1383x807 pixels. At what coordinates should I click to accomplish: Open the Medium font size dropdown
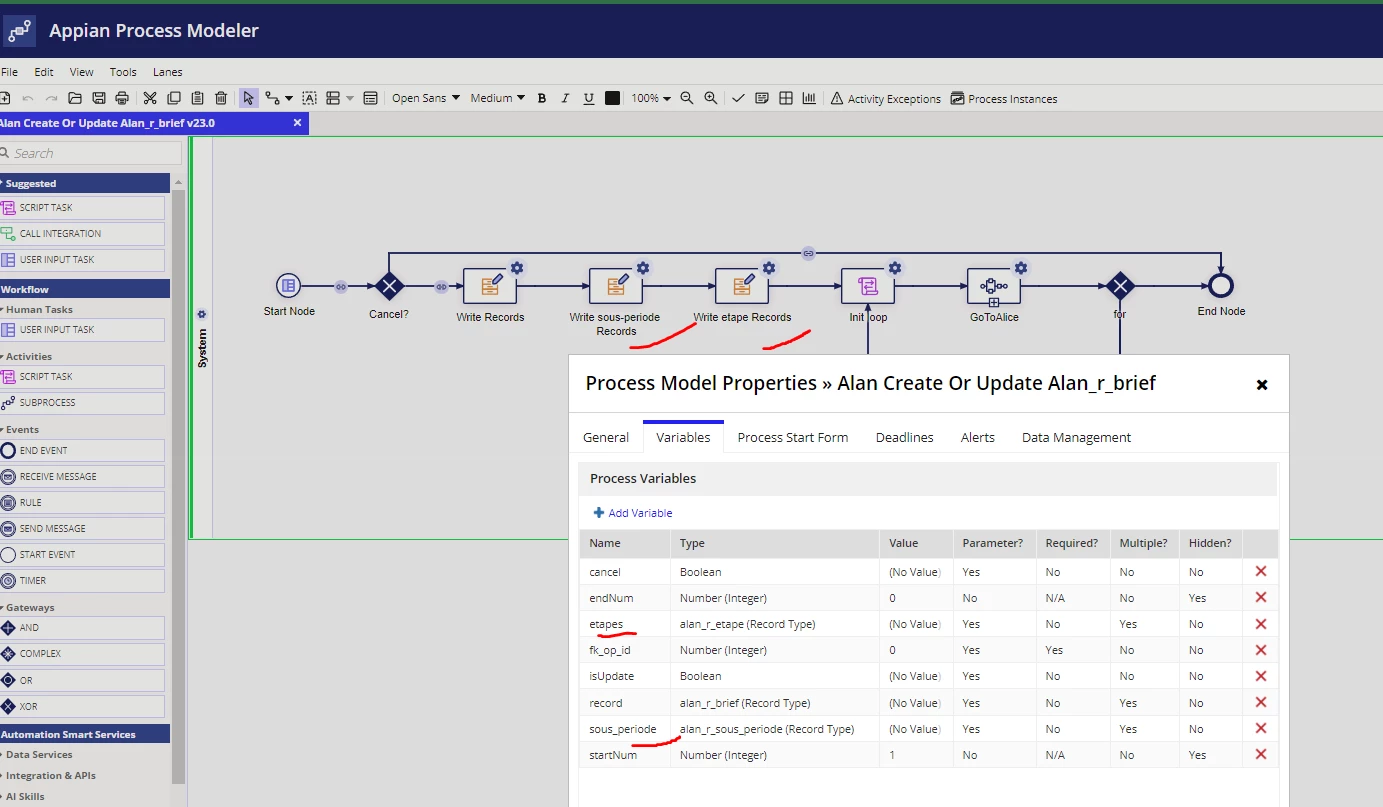click(498, 98)
